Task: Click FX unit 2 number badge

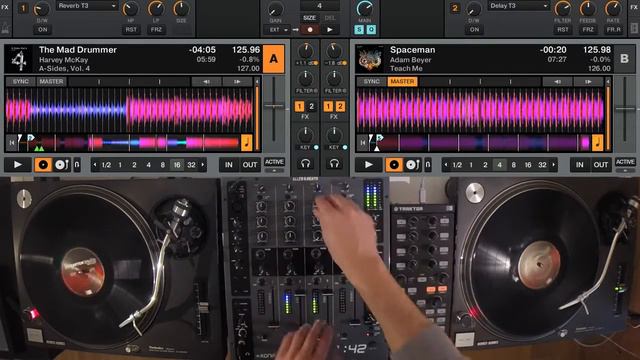Action: [455, 7]
